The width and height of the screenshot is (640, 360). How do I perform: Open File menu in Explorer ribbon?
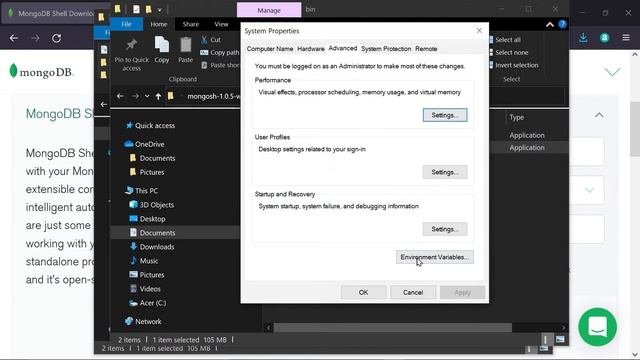coord(126,24)
